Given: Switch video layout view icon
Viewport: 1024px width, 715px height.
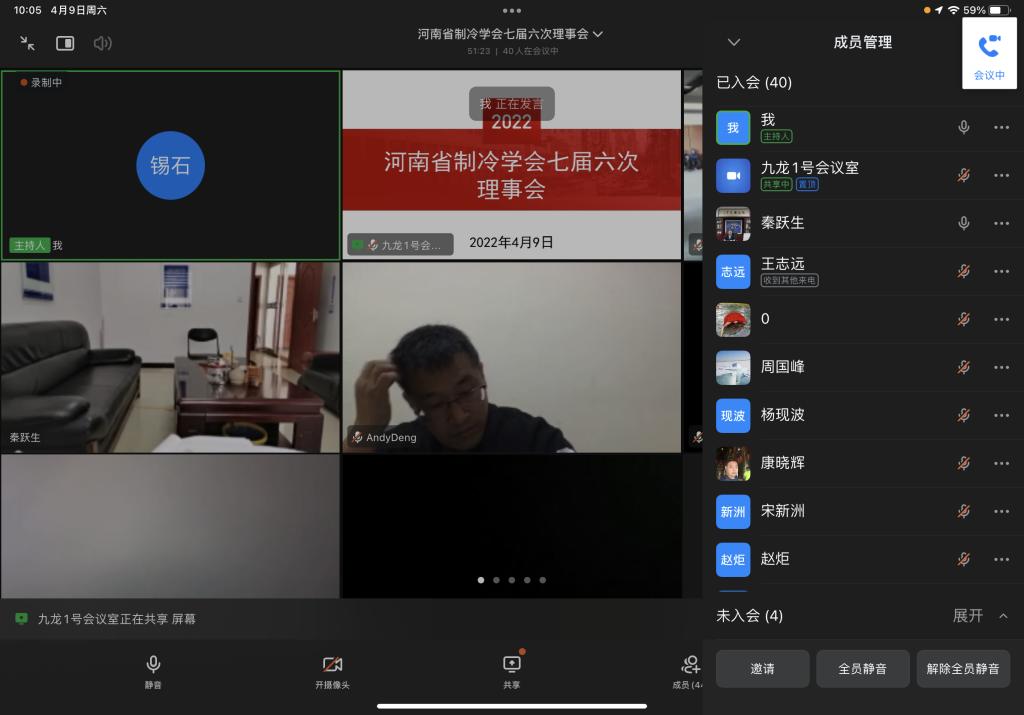Looking at the screenshot, I should point(65,43).
